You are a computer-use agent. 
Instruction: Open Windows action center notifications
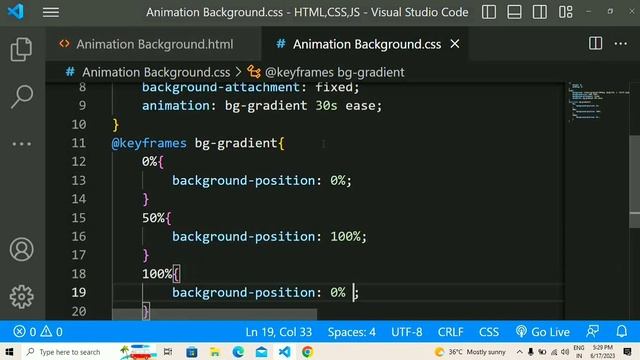[627, 352]
